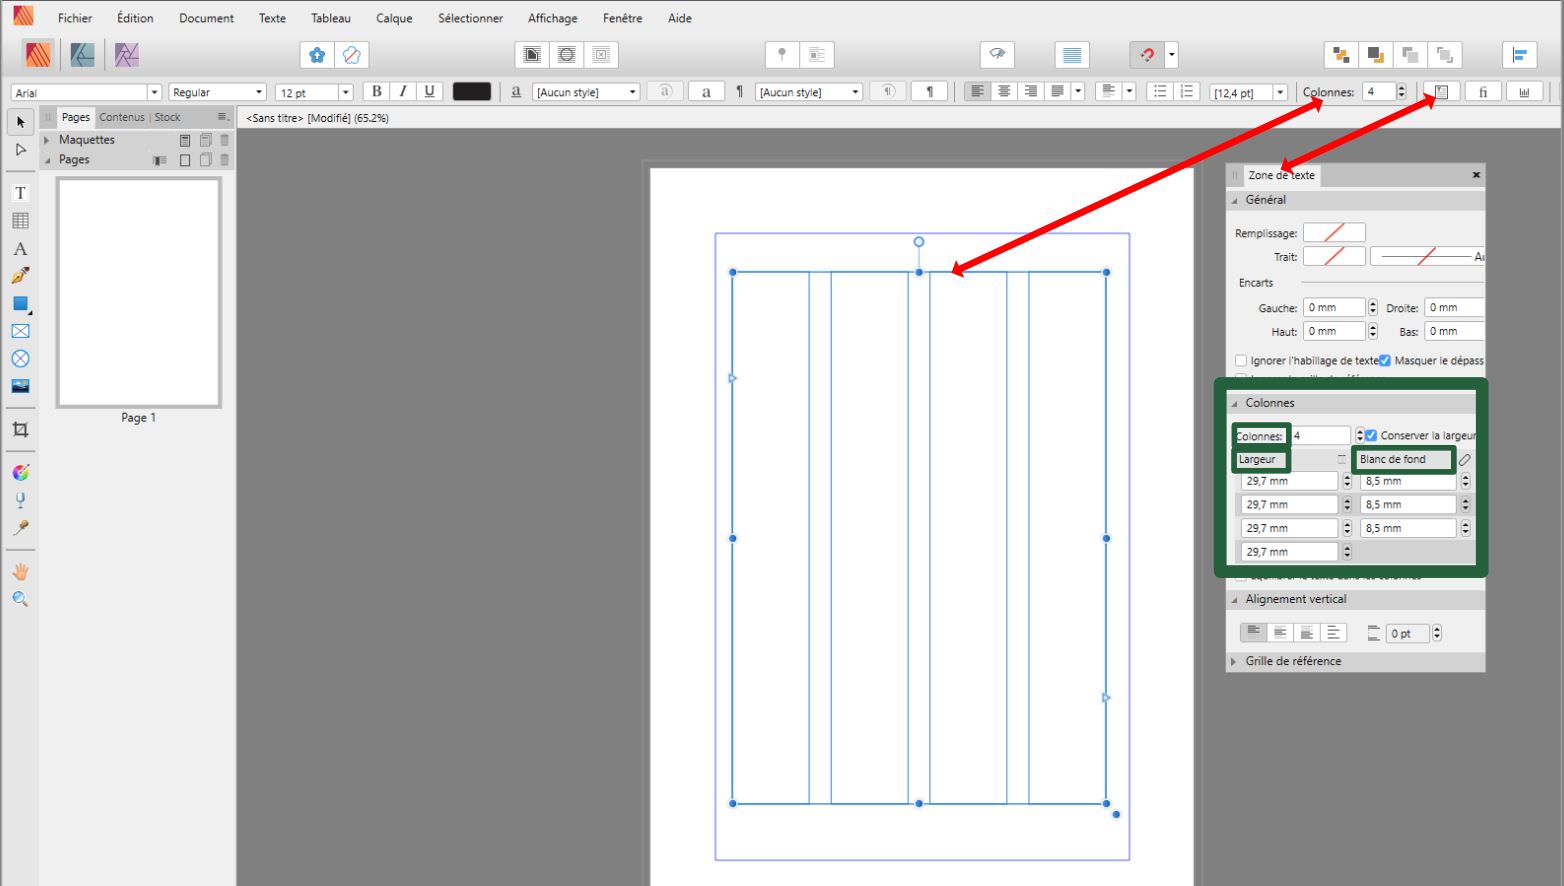Screen dimensions: 1564x886
Task: Select the Transparency tool
Action: 20,500
